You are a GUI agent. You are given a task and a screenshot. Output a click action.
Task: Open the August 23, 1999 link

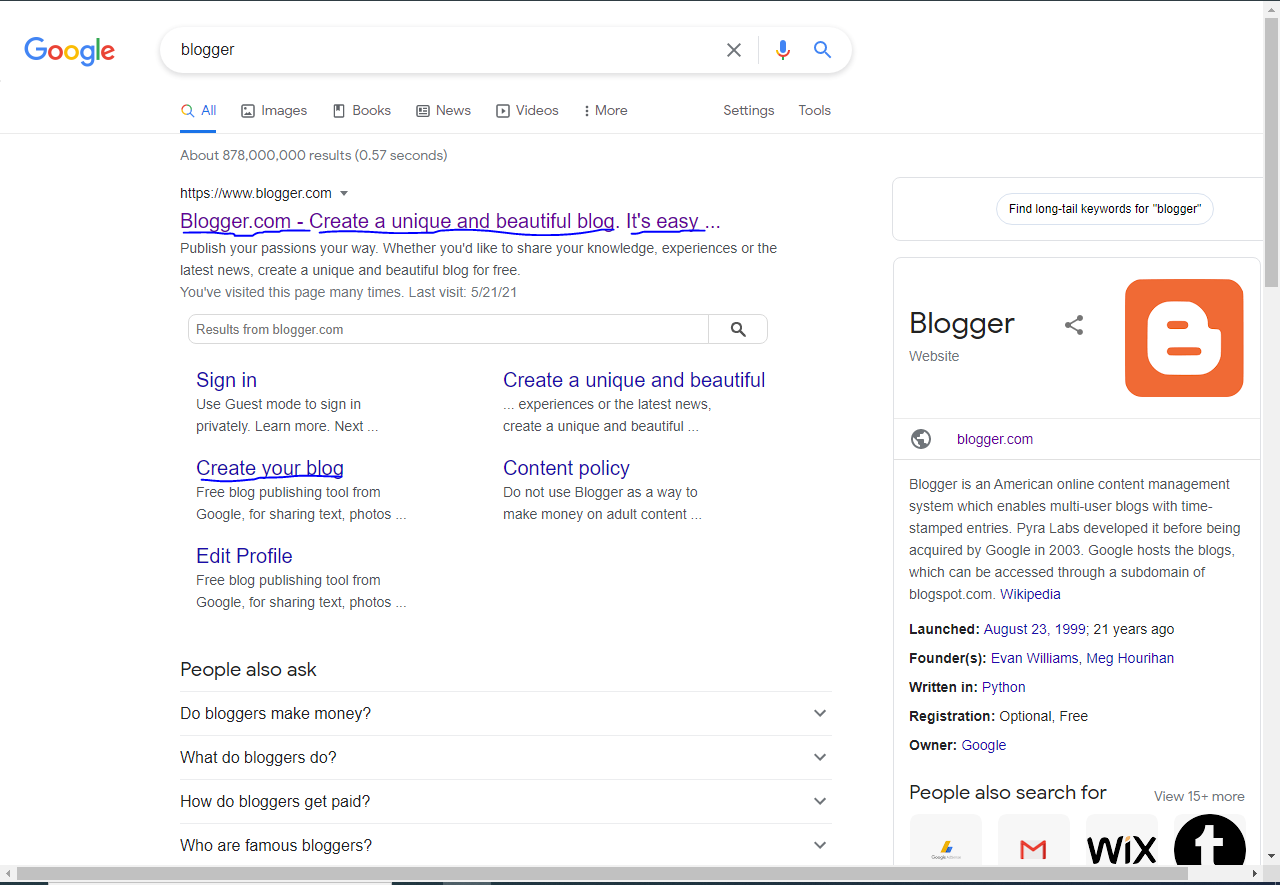point(1034,629)
